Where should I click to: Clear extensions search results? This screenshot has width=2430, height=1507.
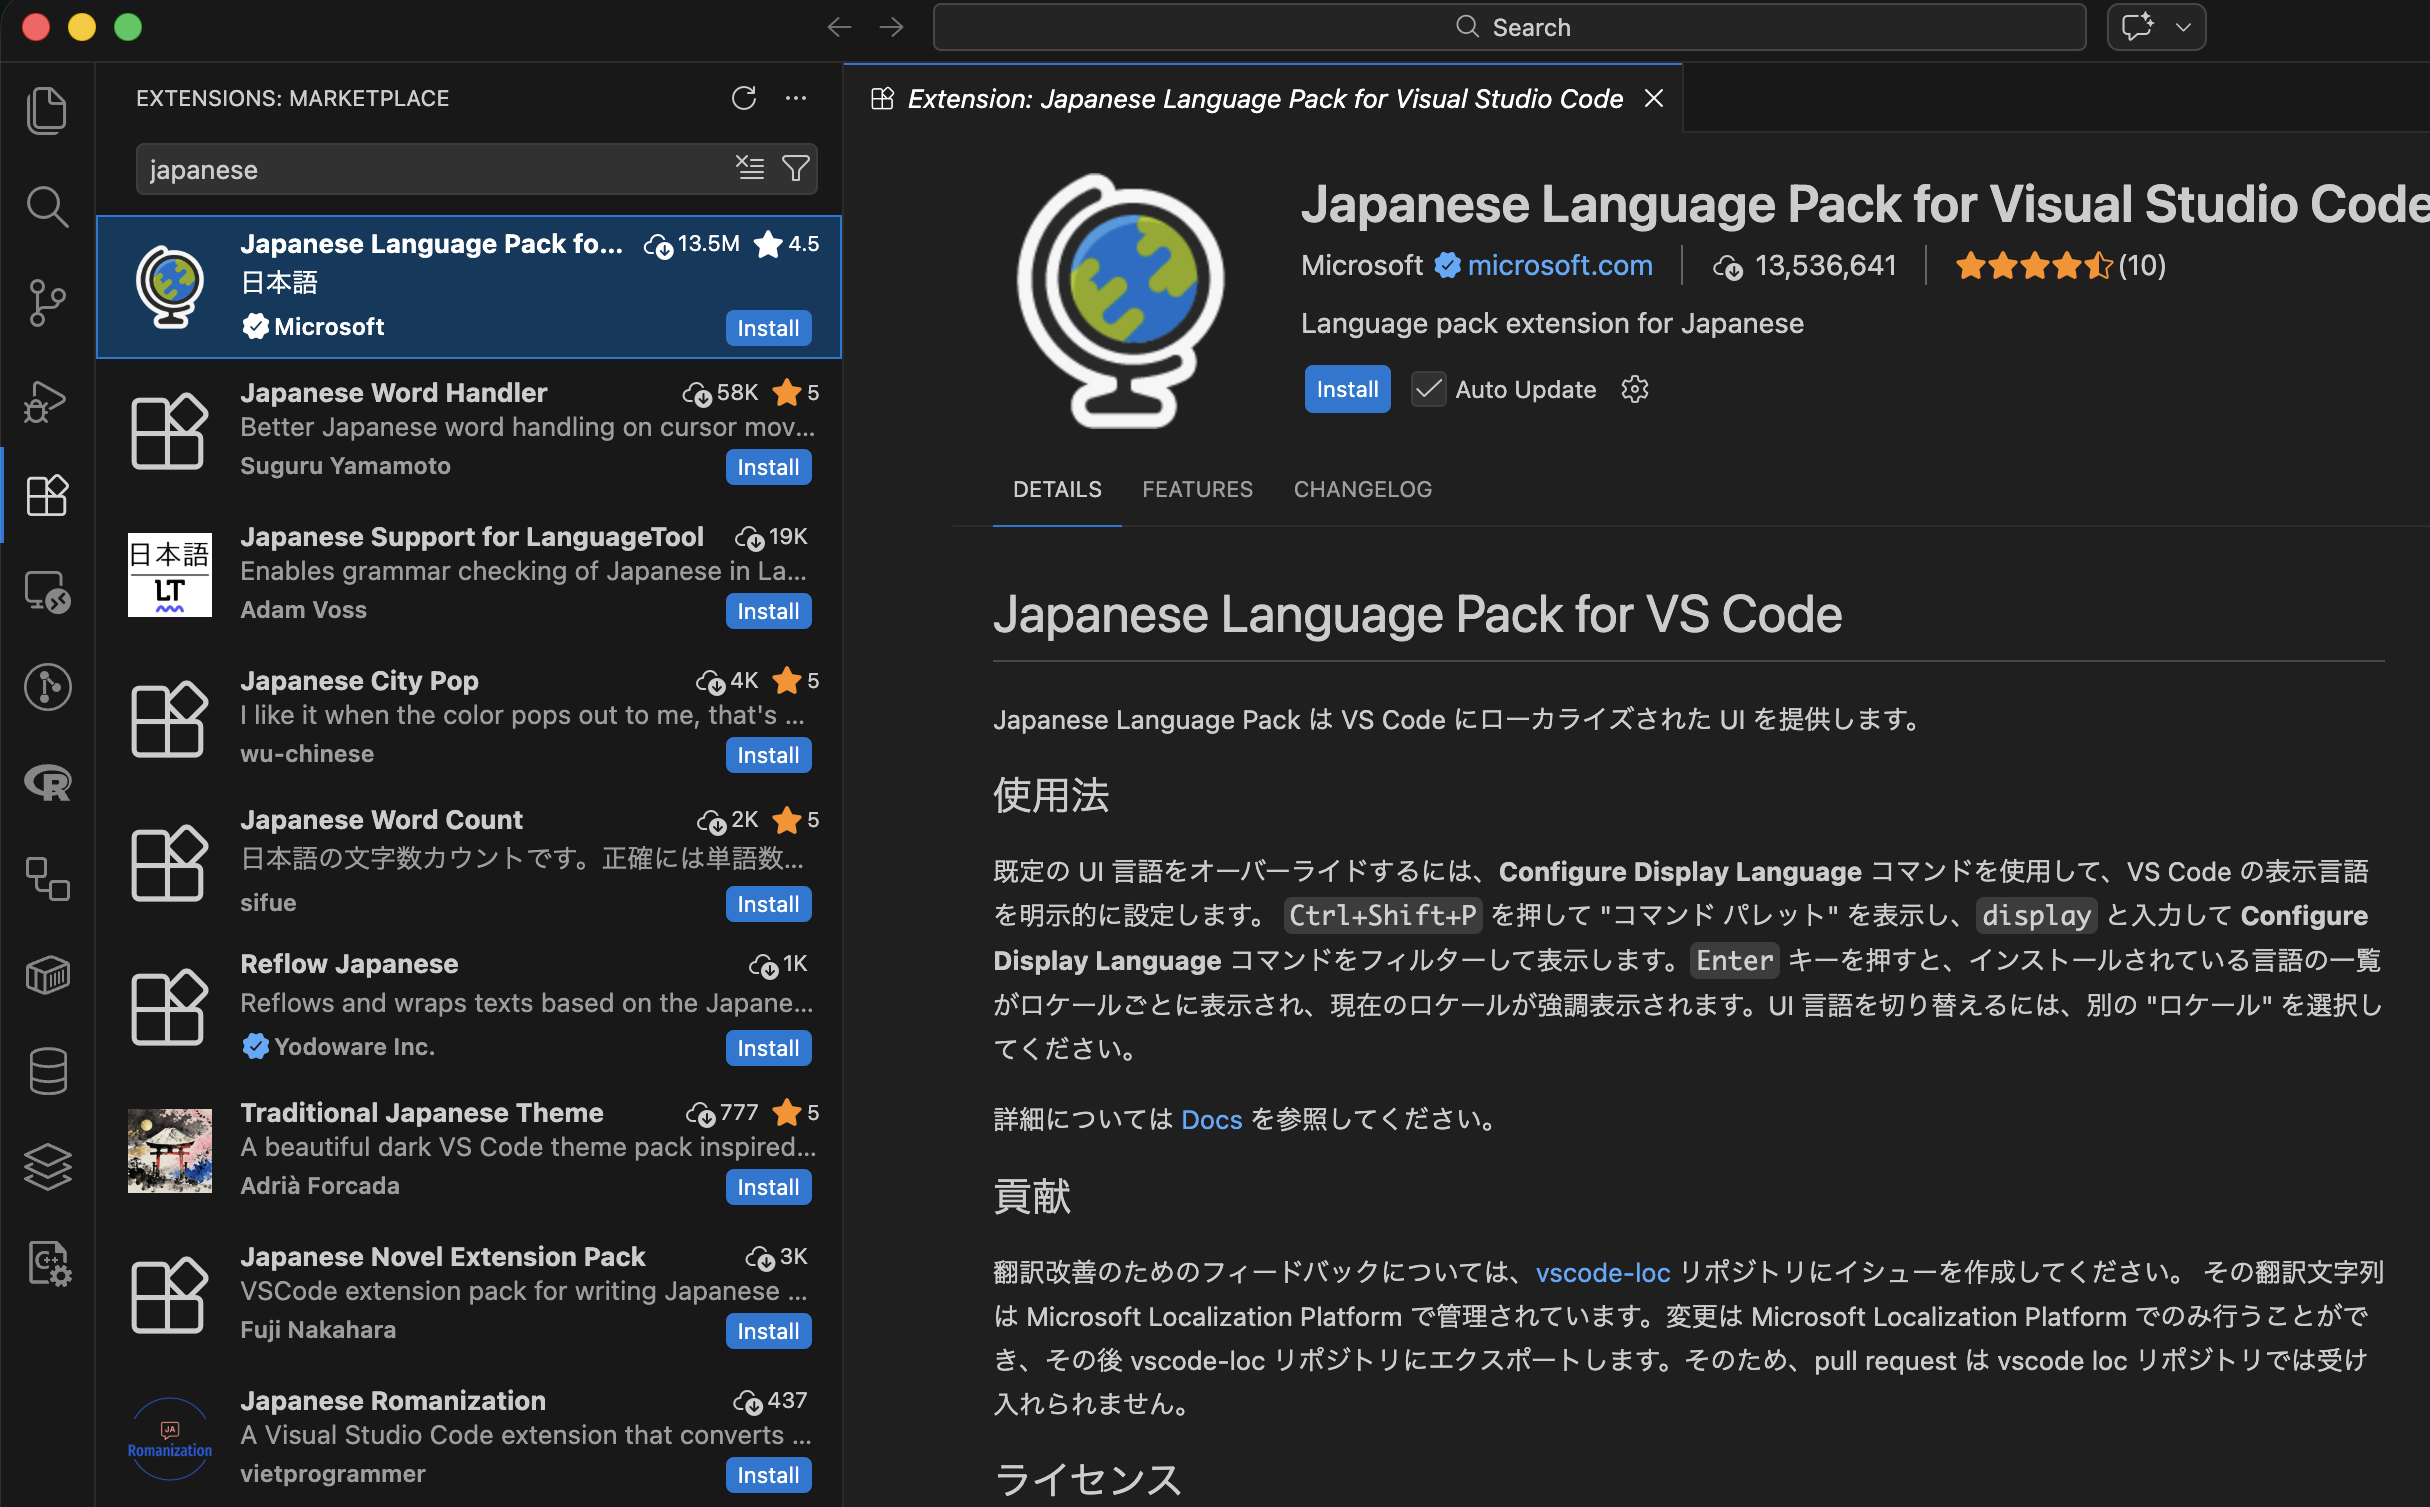[x=750, y=168]
